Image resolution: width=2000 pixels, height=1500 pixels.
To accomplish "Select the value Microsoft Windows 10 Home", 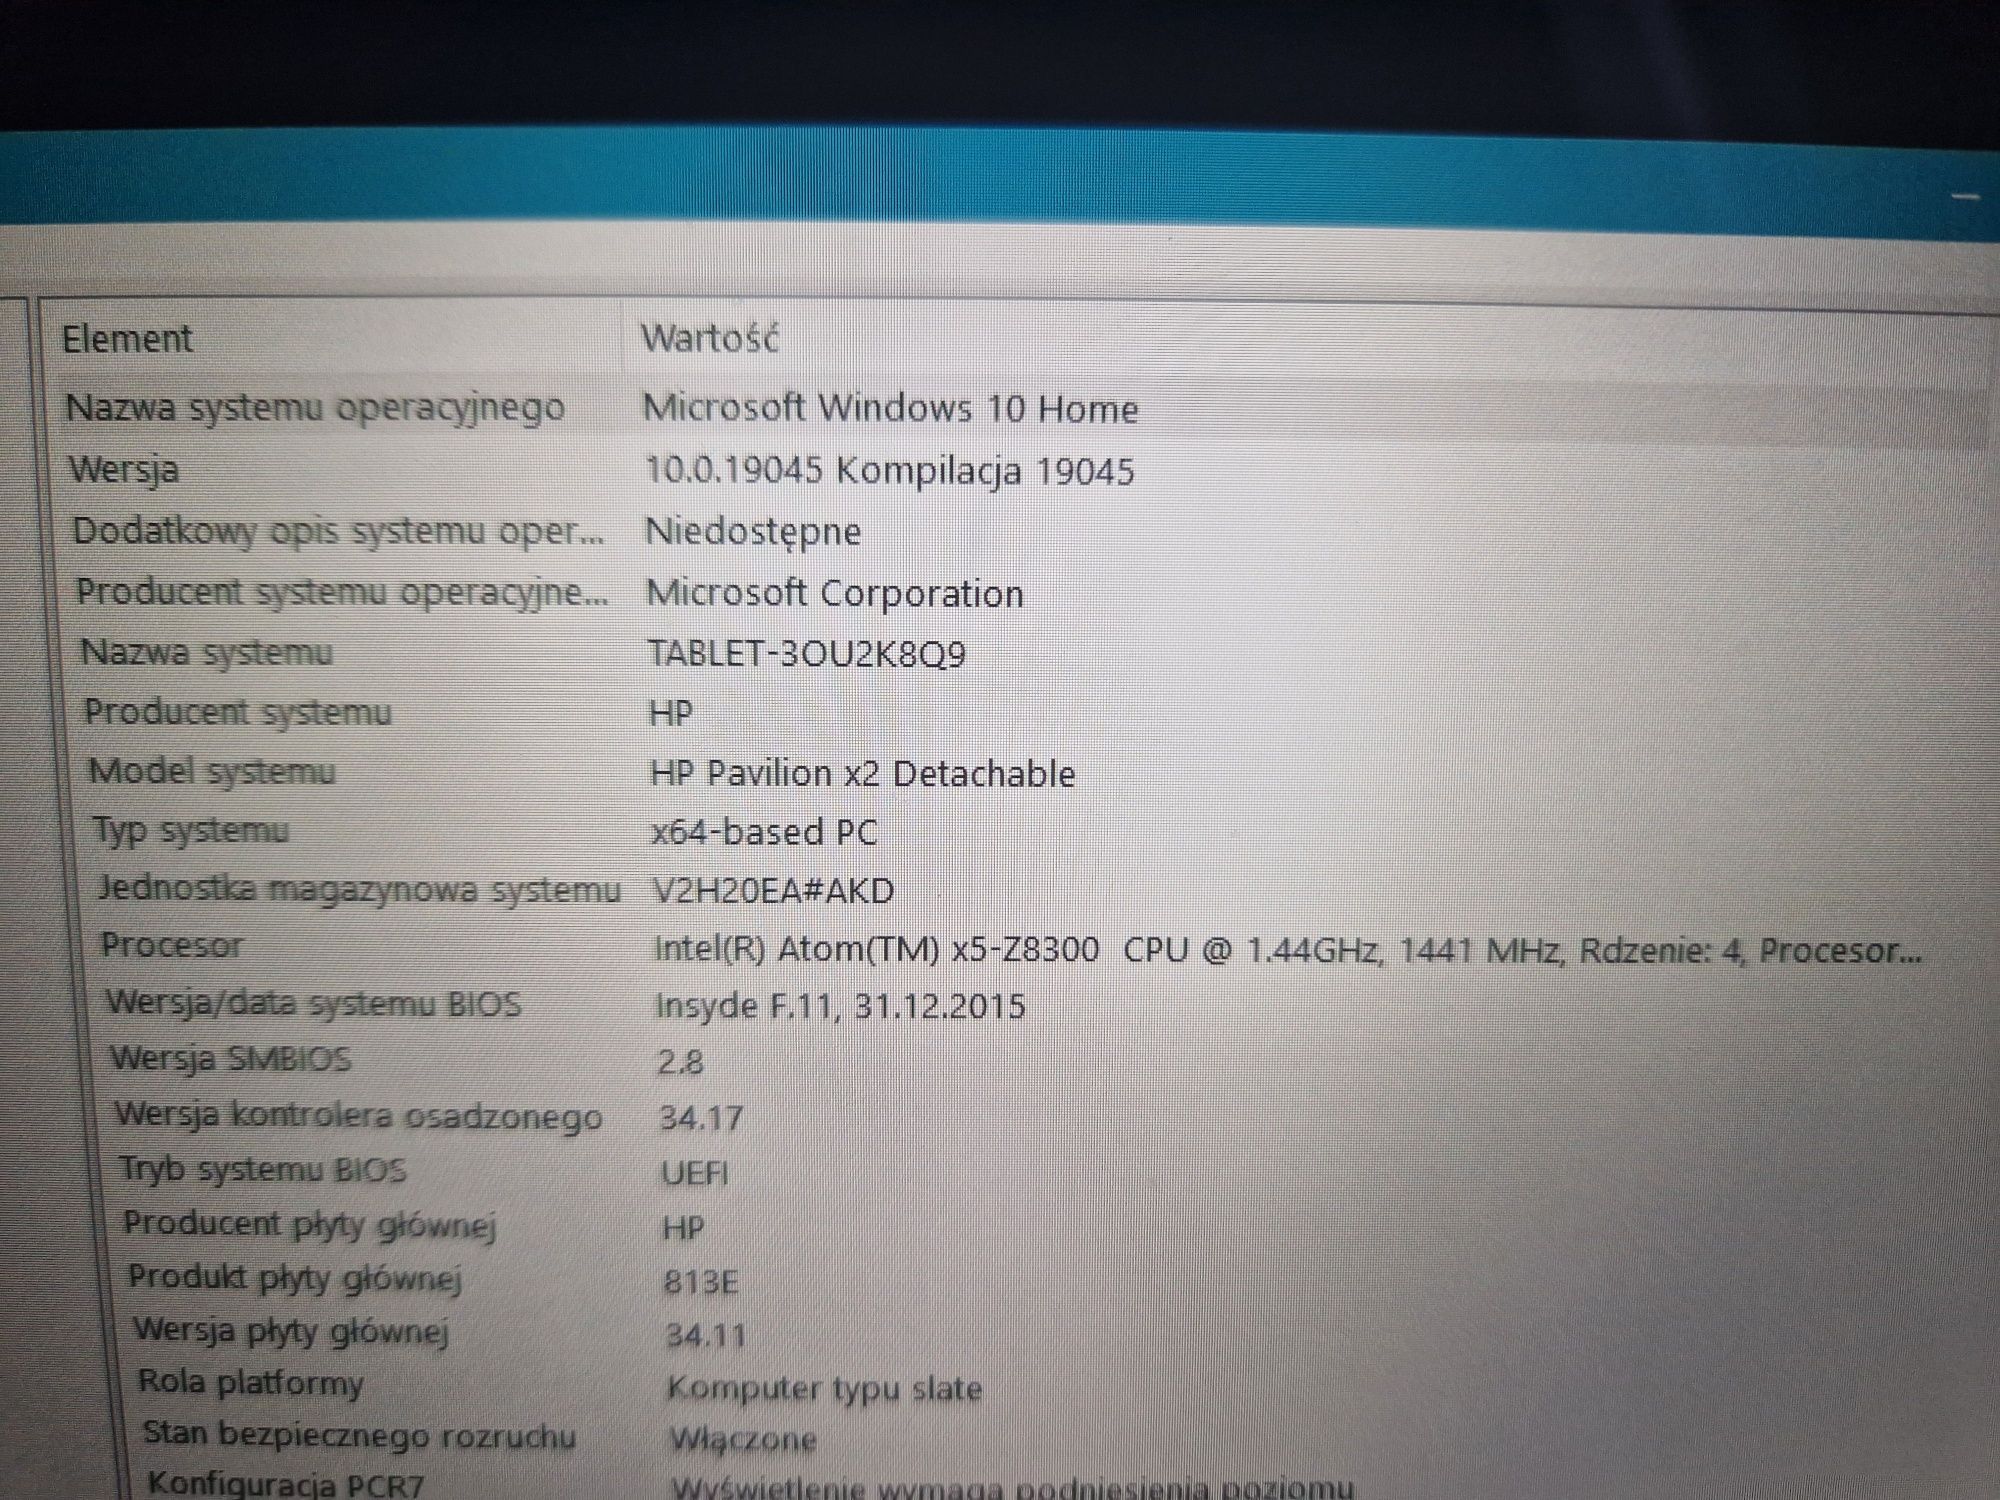I will 890,409.
